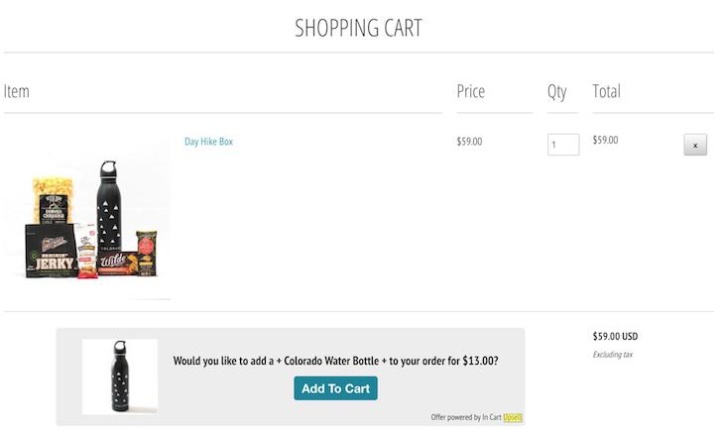This screenshot has width=720, height=429.
Task: Open the highlighted Upsell link
Action: tap(513, 417)
